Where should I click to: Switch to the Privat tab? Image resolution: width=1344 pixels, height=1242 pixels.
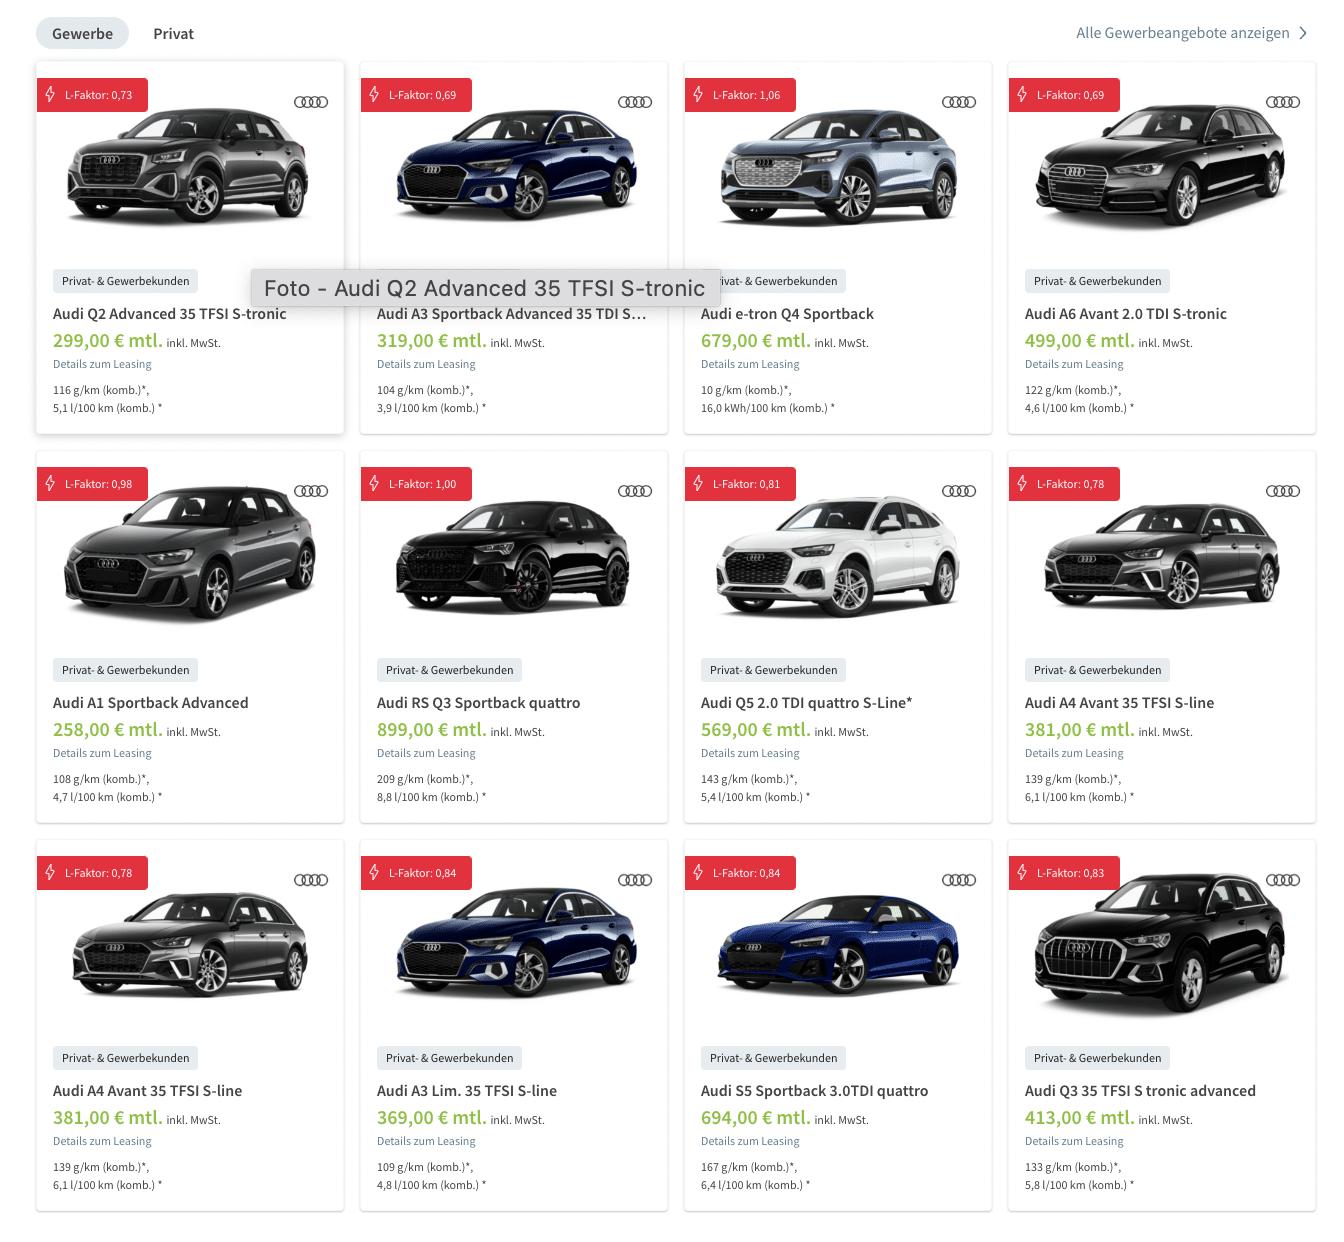coord(173,33)
